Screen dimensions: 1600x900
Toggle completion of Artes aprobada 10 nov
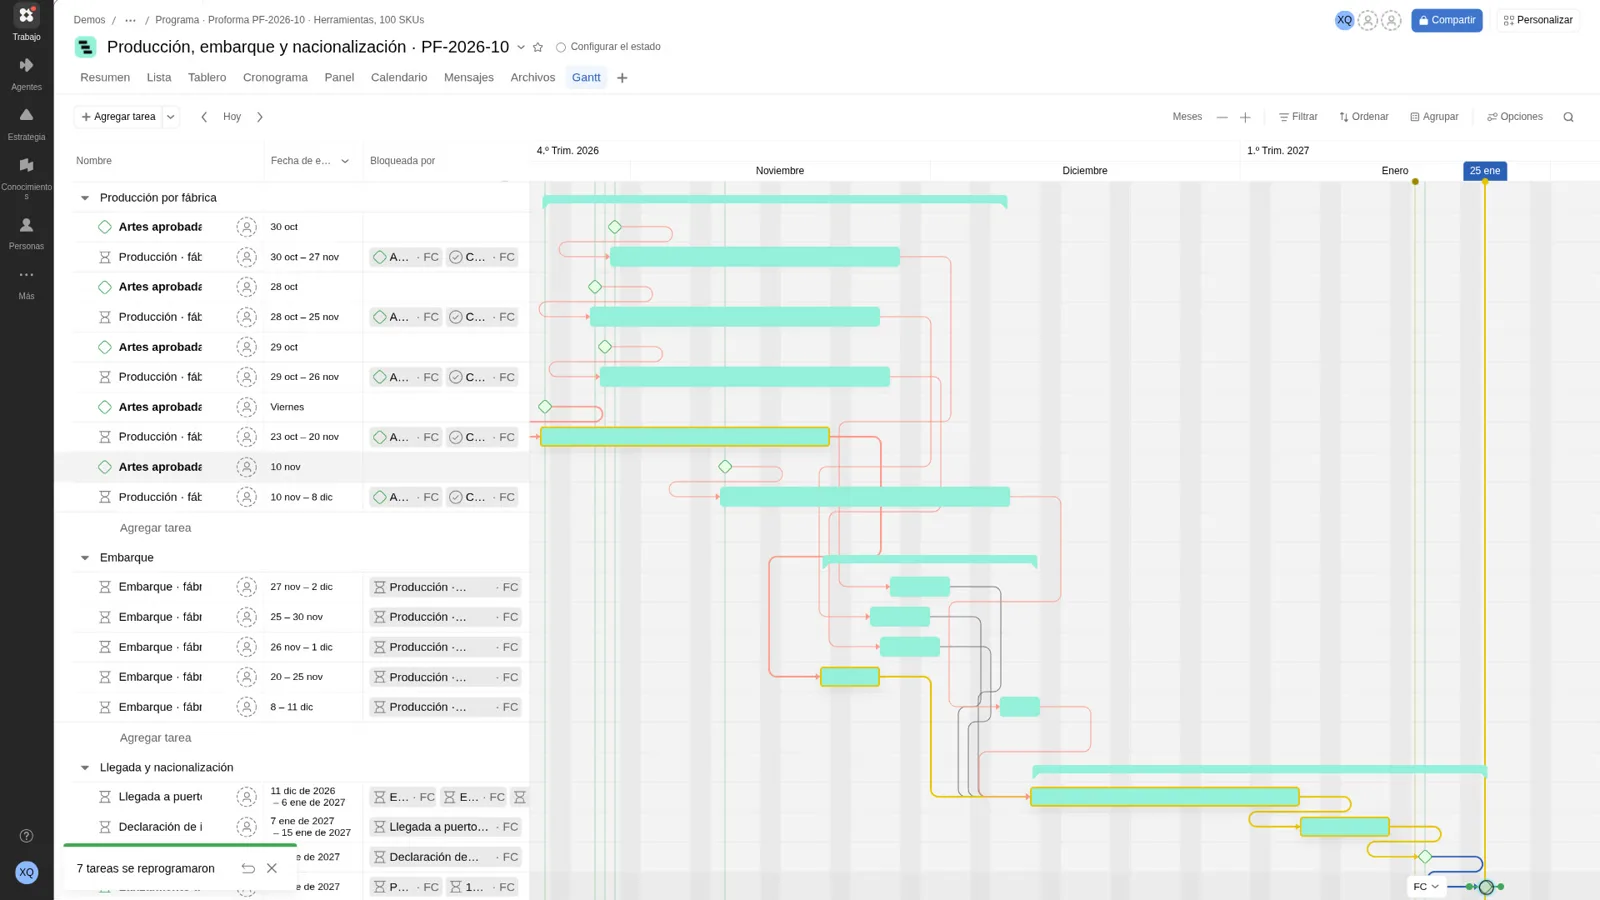coord(105,467)
